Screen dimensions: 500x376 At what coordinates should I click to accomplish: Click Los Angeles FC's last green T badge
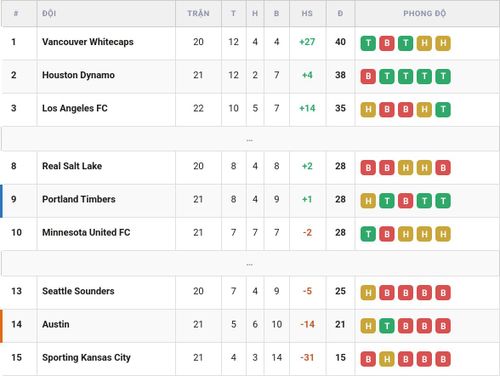[x=443, y=109]
